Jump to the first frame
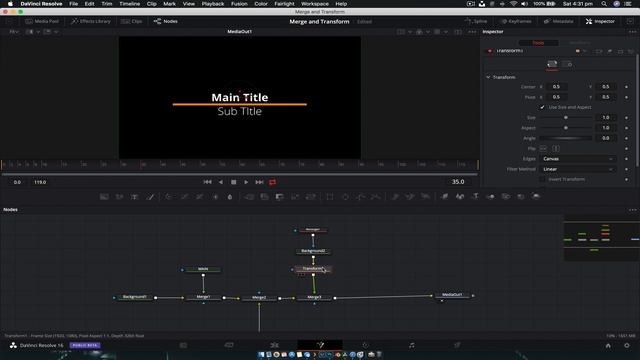Screen dimensions: 640x360 click(207, 182)
